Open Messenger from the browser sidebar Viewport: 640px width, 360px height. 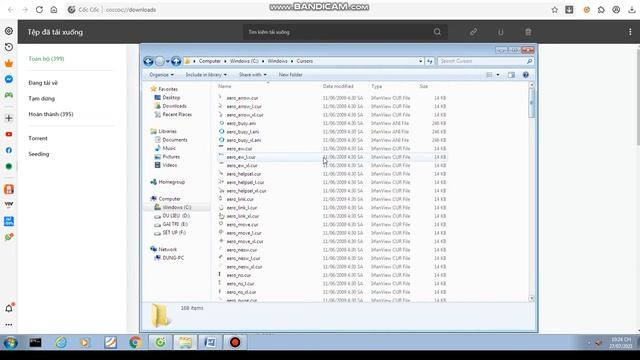pyautogui.click(x=9, y=79)
